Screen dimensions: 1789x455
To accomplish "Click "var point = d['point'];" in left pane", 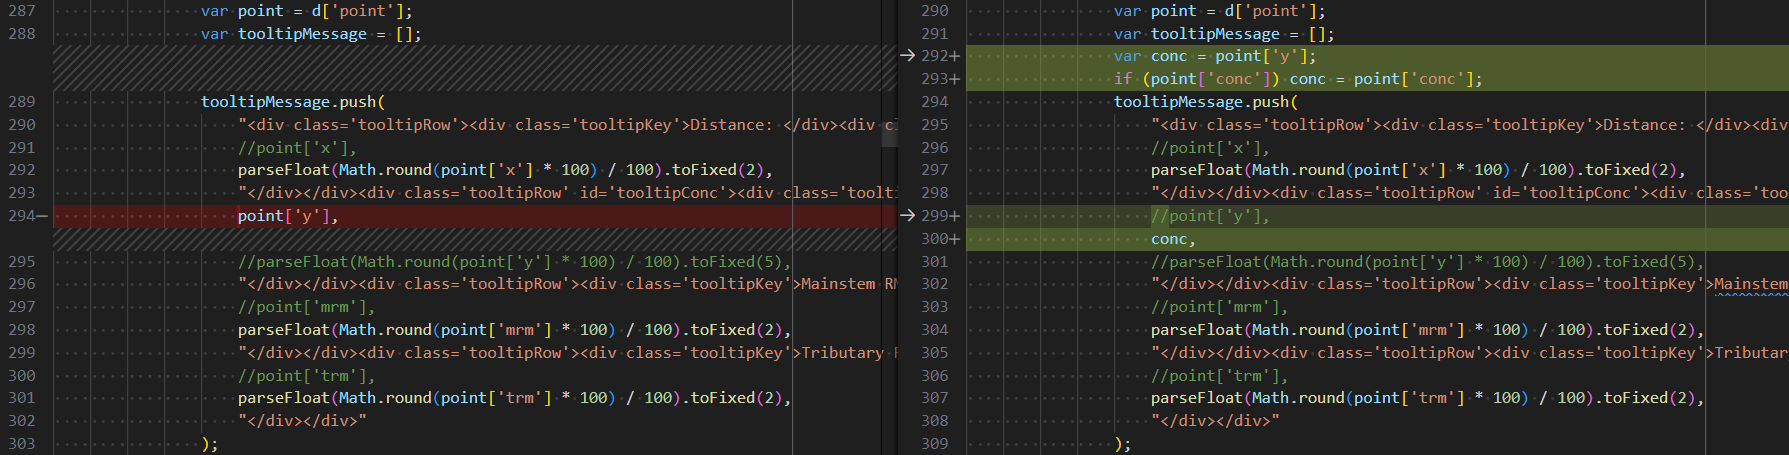I will click(306, 11).
